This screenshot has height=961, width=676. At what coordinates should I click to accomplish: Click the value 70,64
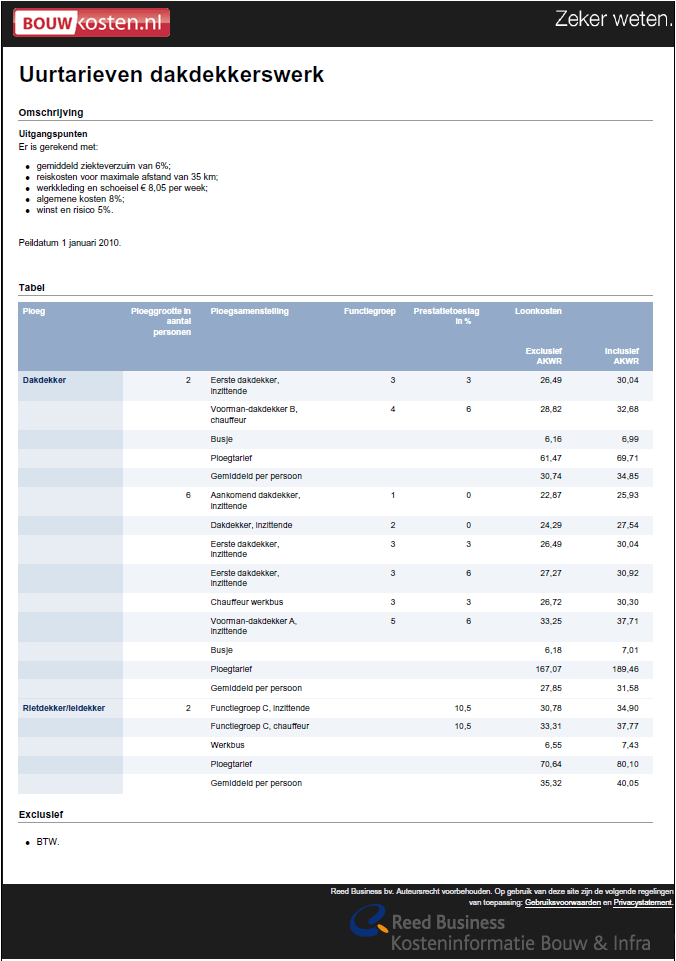[550, 764]
